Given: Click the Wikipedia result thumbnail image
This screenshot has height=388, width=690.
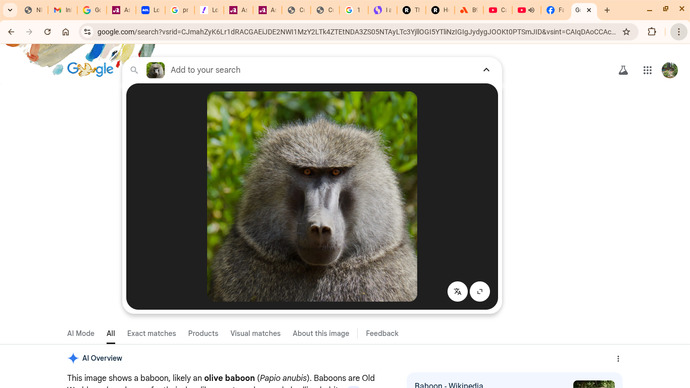Looking at the screenshot, I should 594,384.
